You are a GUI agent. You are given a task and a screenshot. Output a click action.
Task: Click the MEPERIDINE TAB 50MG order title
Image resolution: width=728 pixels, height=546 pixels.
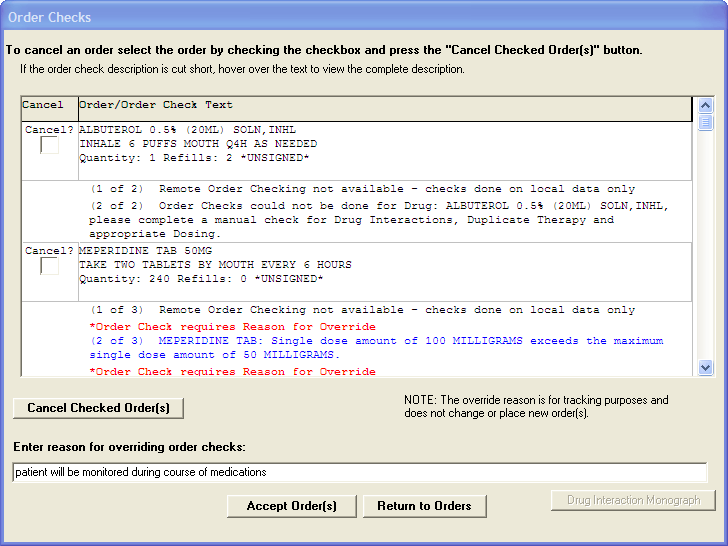[145, 251]
